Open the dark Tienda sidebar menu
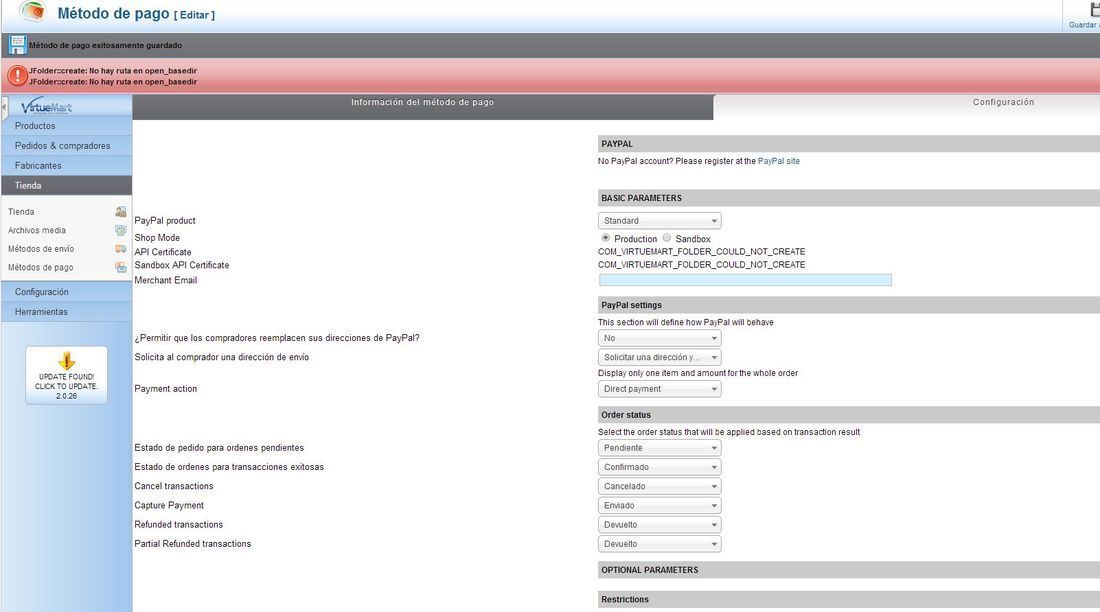The height and width of the screenshot is (612, 1100). tap(67, 185)
